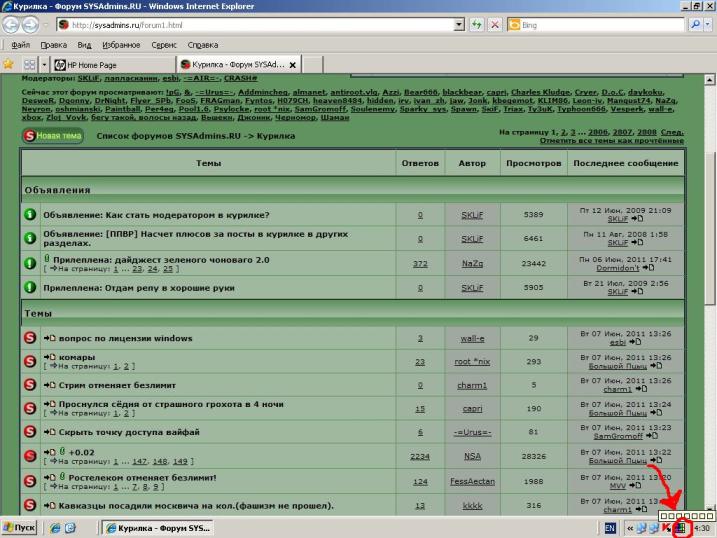The width and height of the screenshot is (717, 538).
Task: Open the Пуск start button
Action: pyautogui.click(x=19, y=528)
